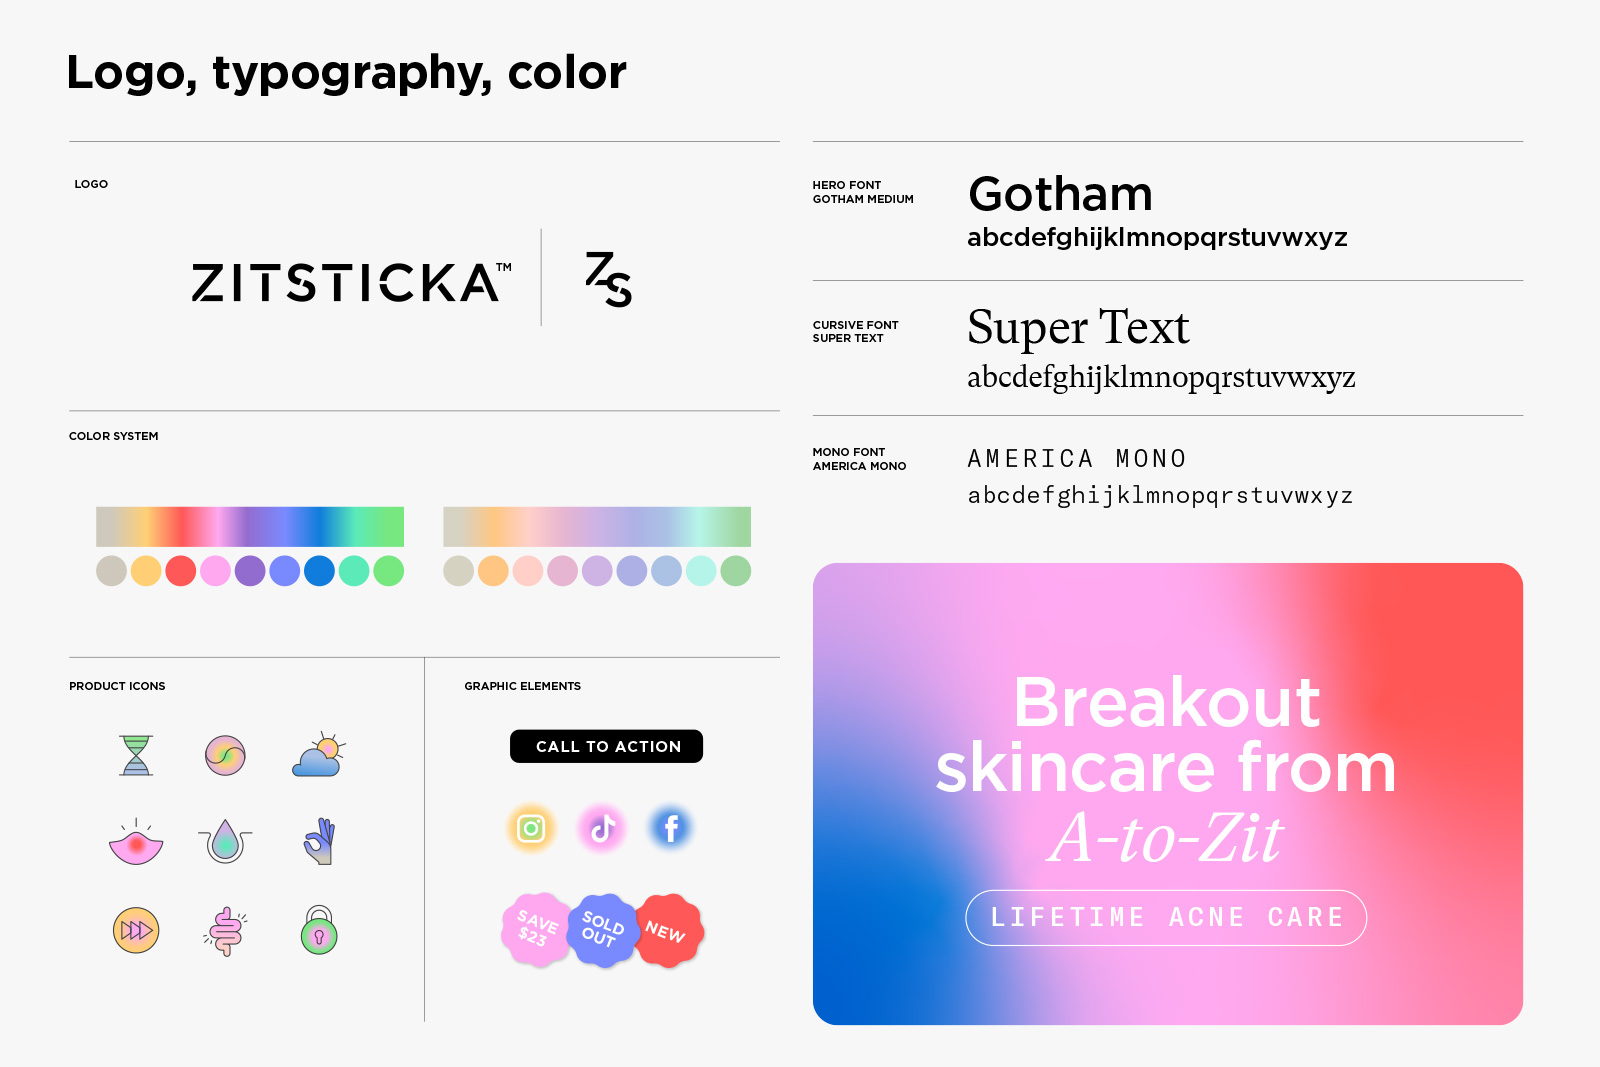The width and height of the screenshot is (1600, 1067).
Task: Click the red NEW badge sticker
Action: [668, 930]
